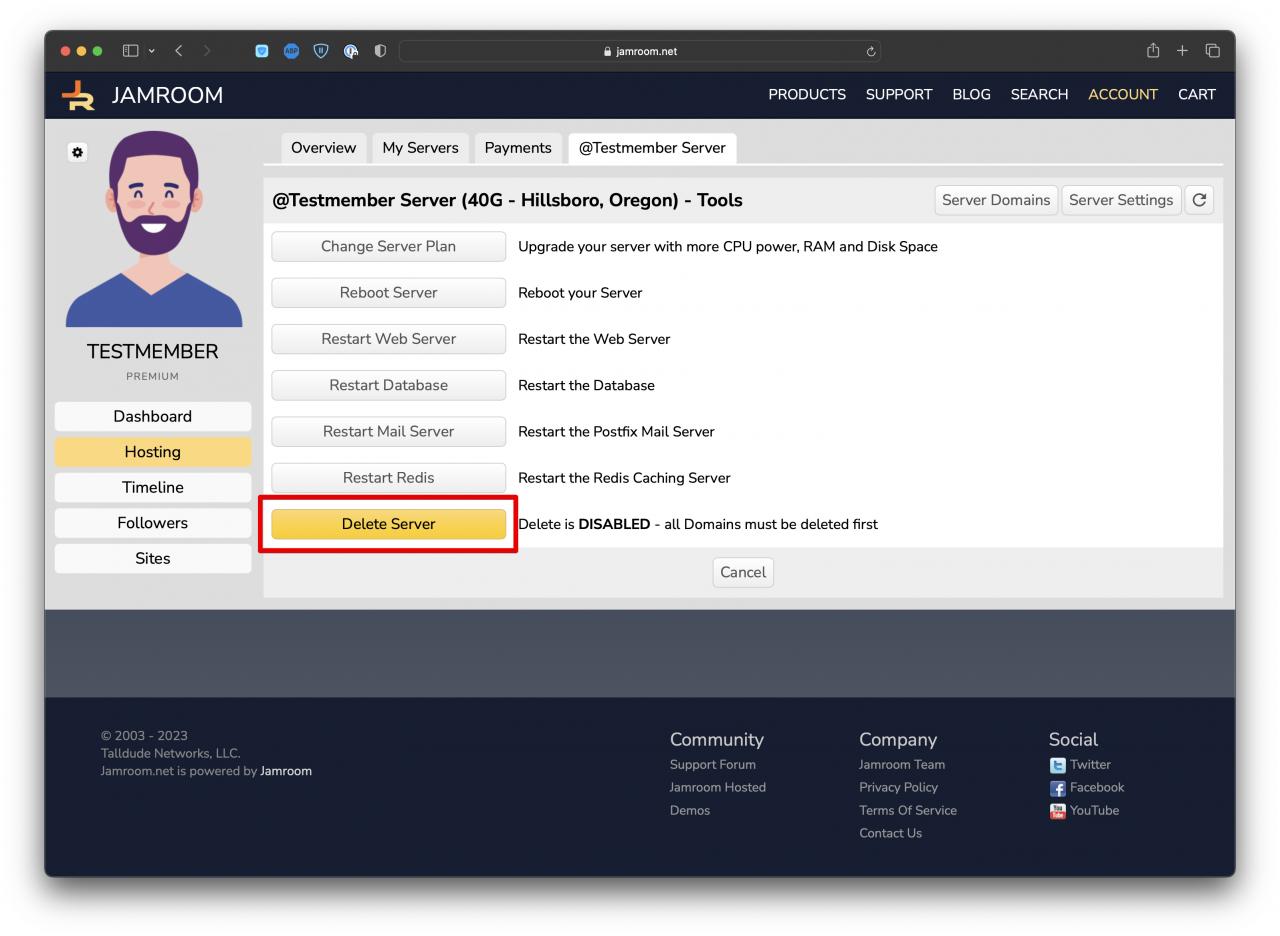Screen dimensions: 1280x936
Task: Refresh the server tools panel
Action: 1199,200
